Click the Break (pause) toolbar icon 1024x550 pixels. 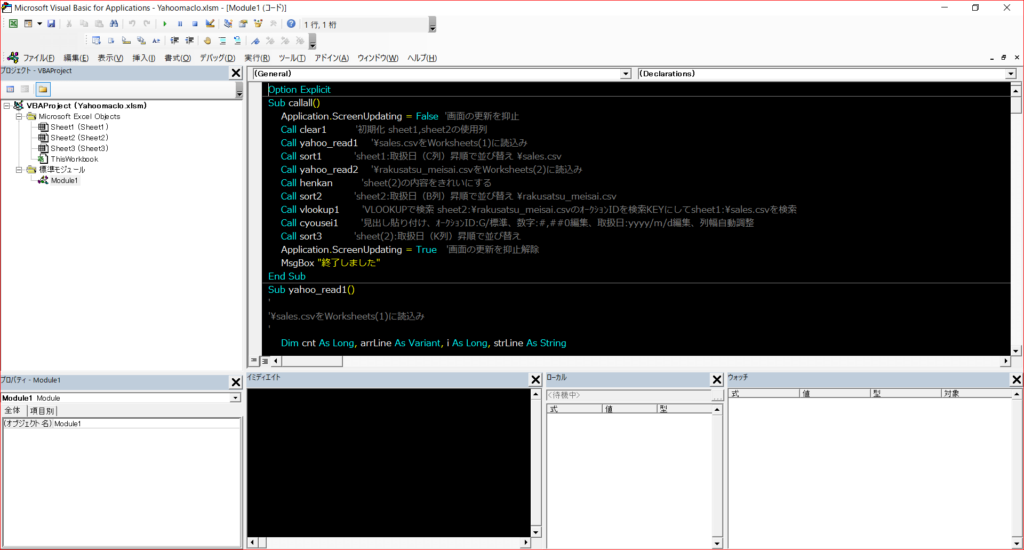click(179, 23)
